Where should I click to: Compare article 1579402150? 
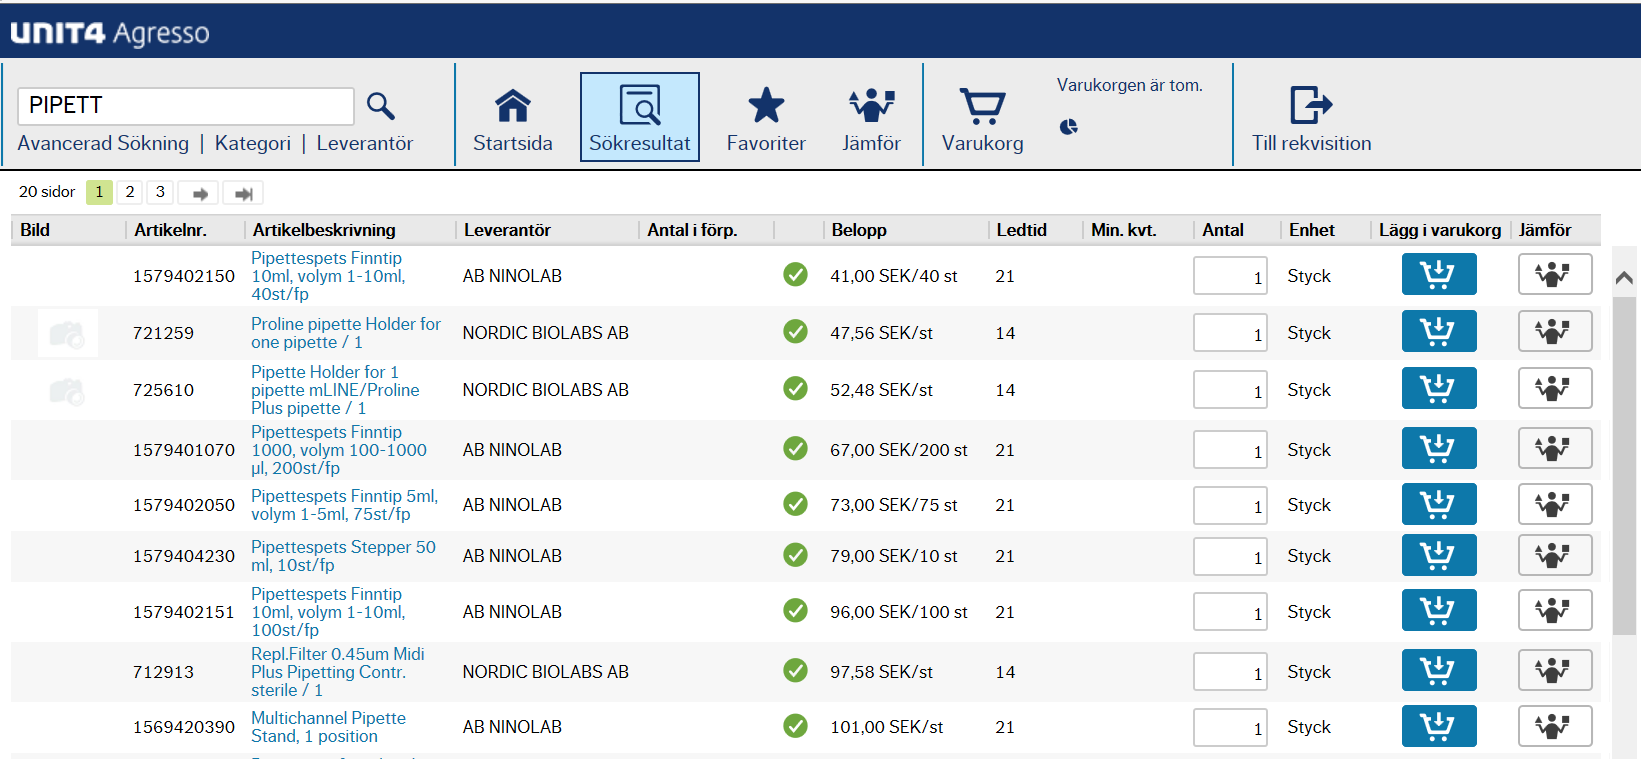pyautogui.click(x=1554, y=275)
